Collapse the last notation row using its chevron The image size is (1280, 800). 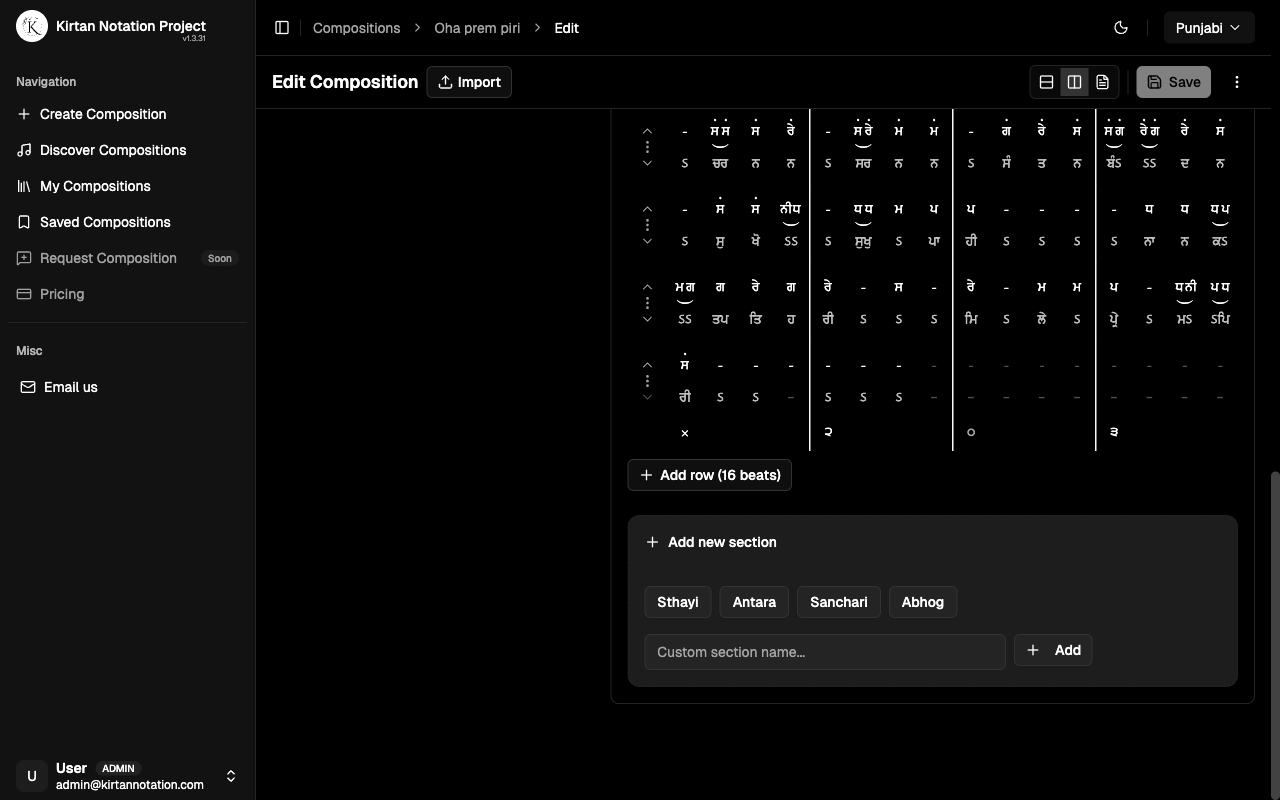pos(647,365)
